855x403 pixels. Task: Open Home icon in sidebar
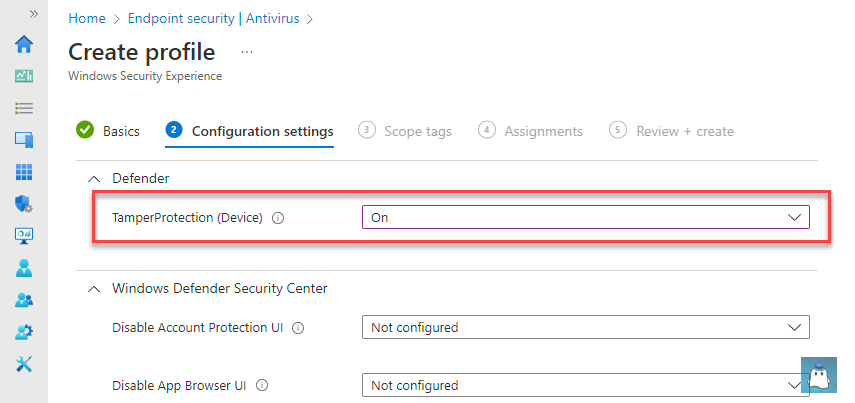pos(24,44)
